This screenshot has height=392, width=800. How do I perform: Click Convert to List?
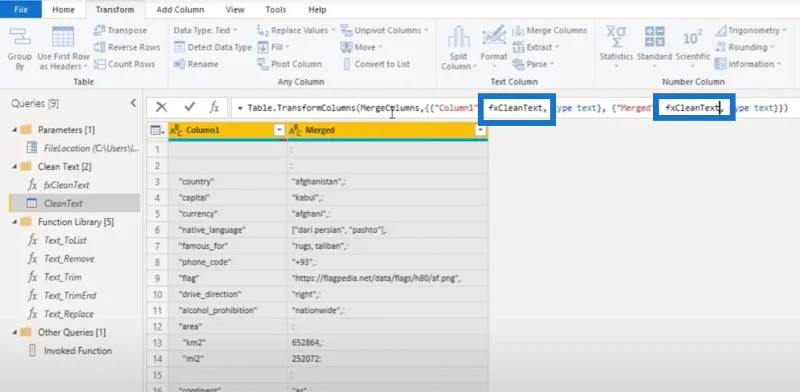pos(376,64)
